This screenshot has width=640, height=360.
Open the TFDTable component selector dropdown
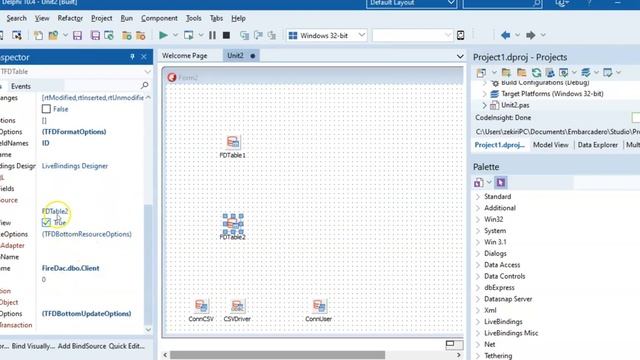click(147, 72)
